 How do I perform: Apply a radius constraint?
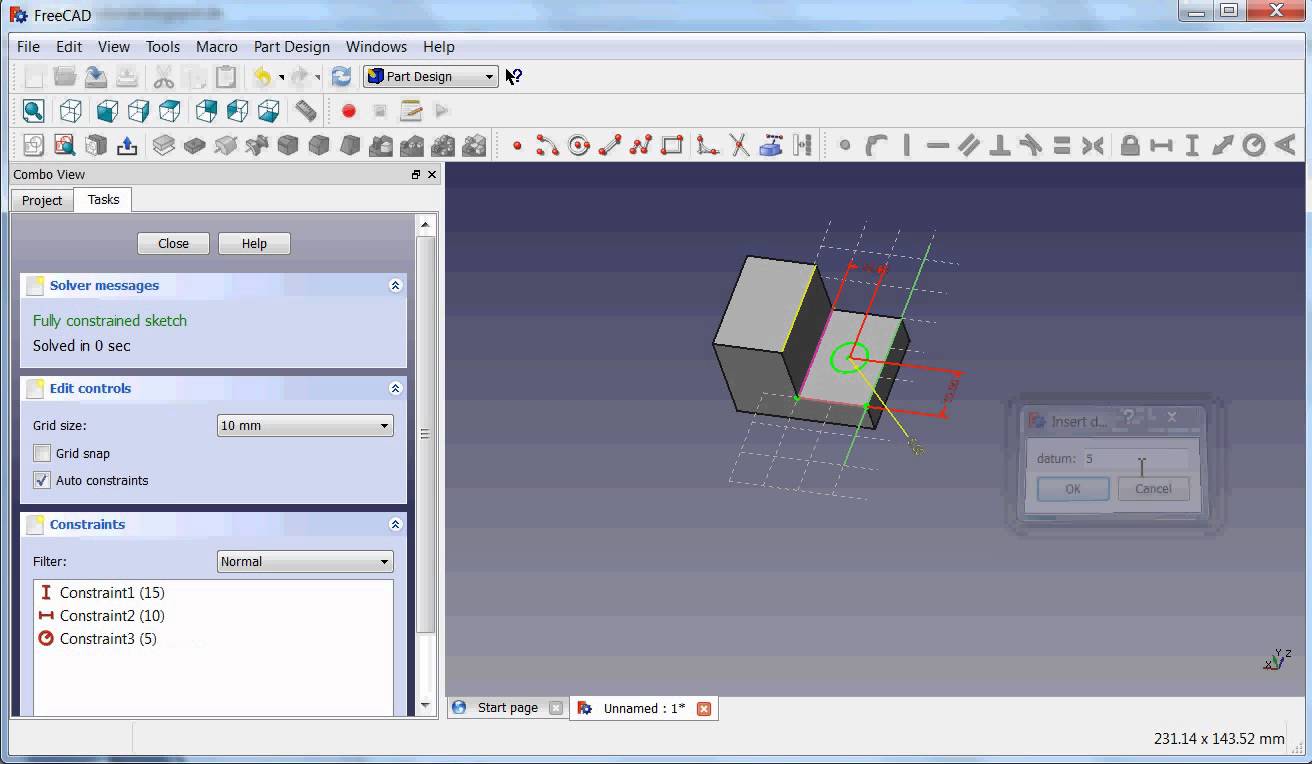point(1253,145)
